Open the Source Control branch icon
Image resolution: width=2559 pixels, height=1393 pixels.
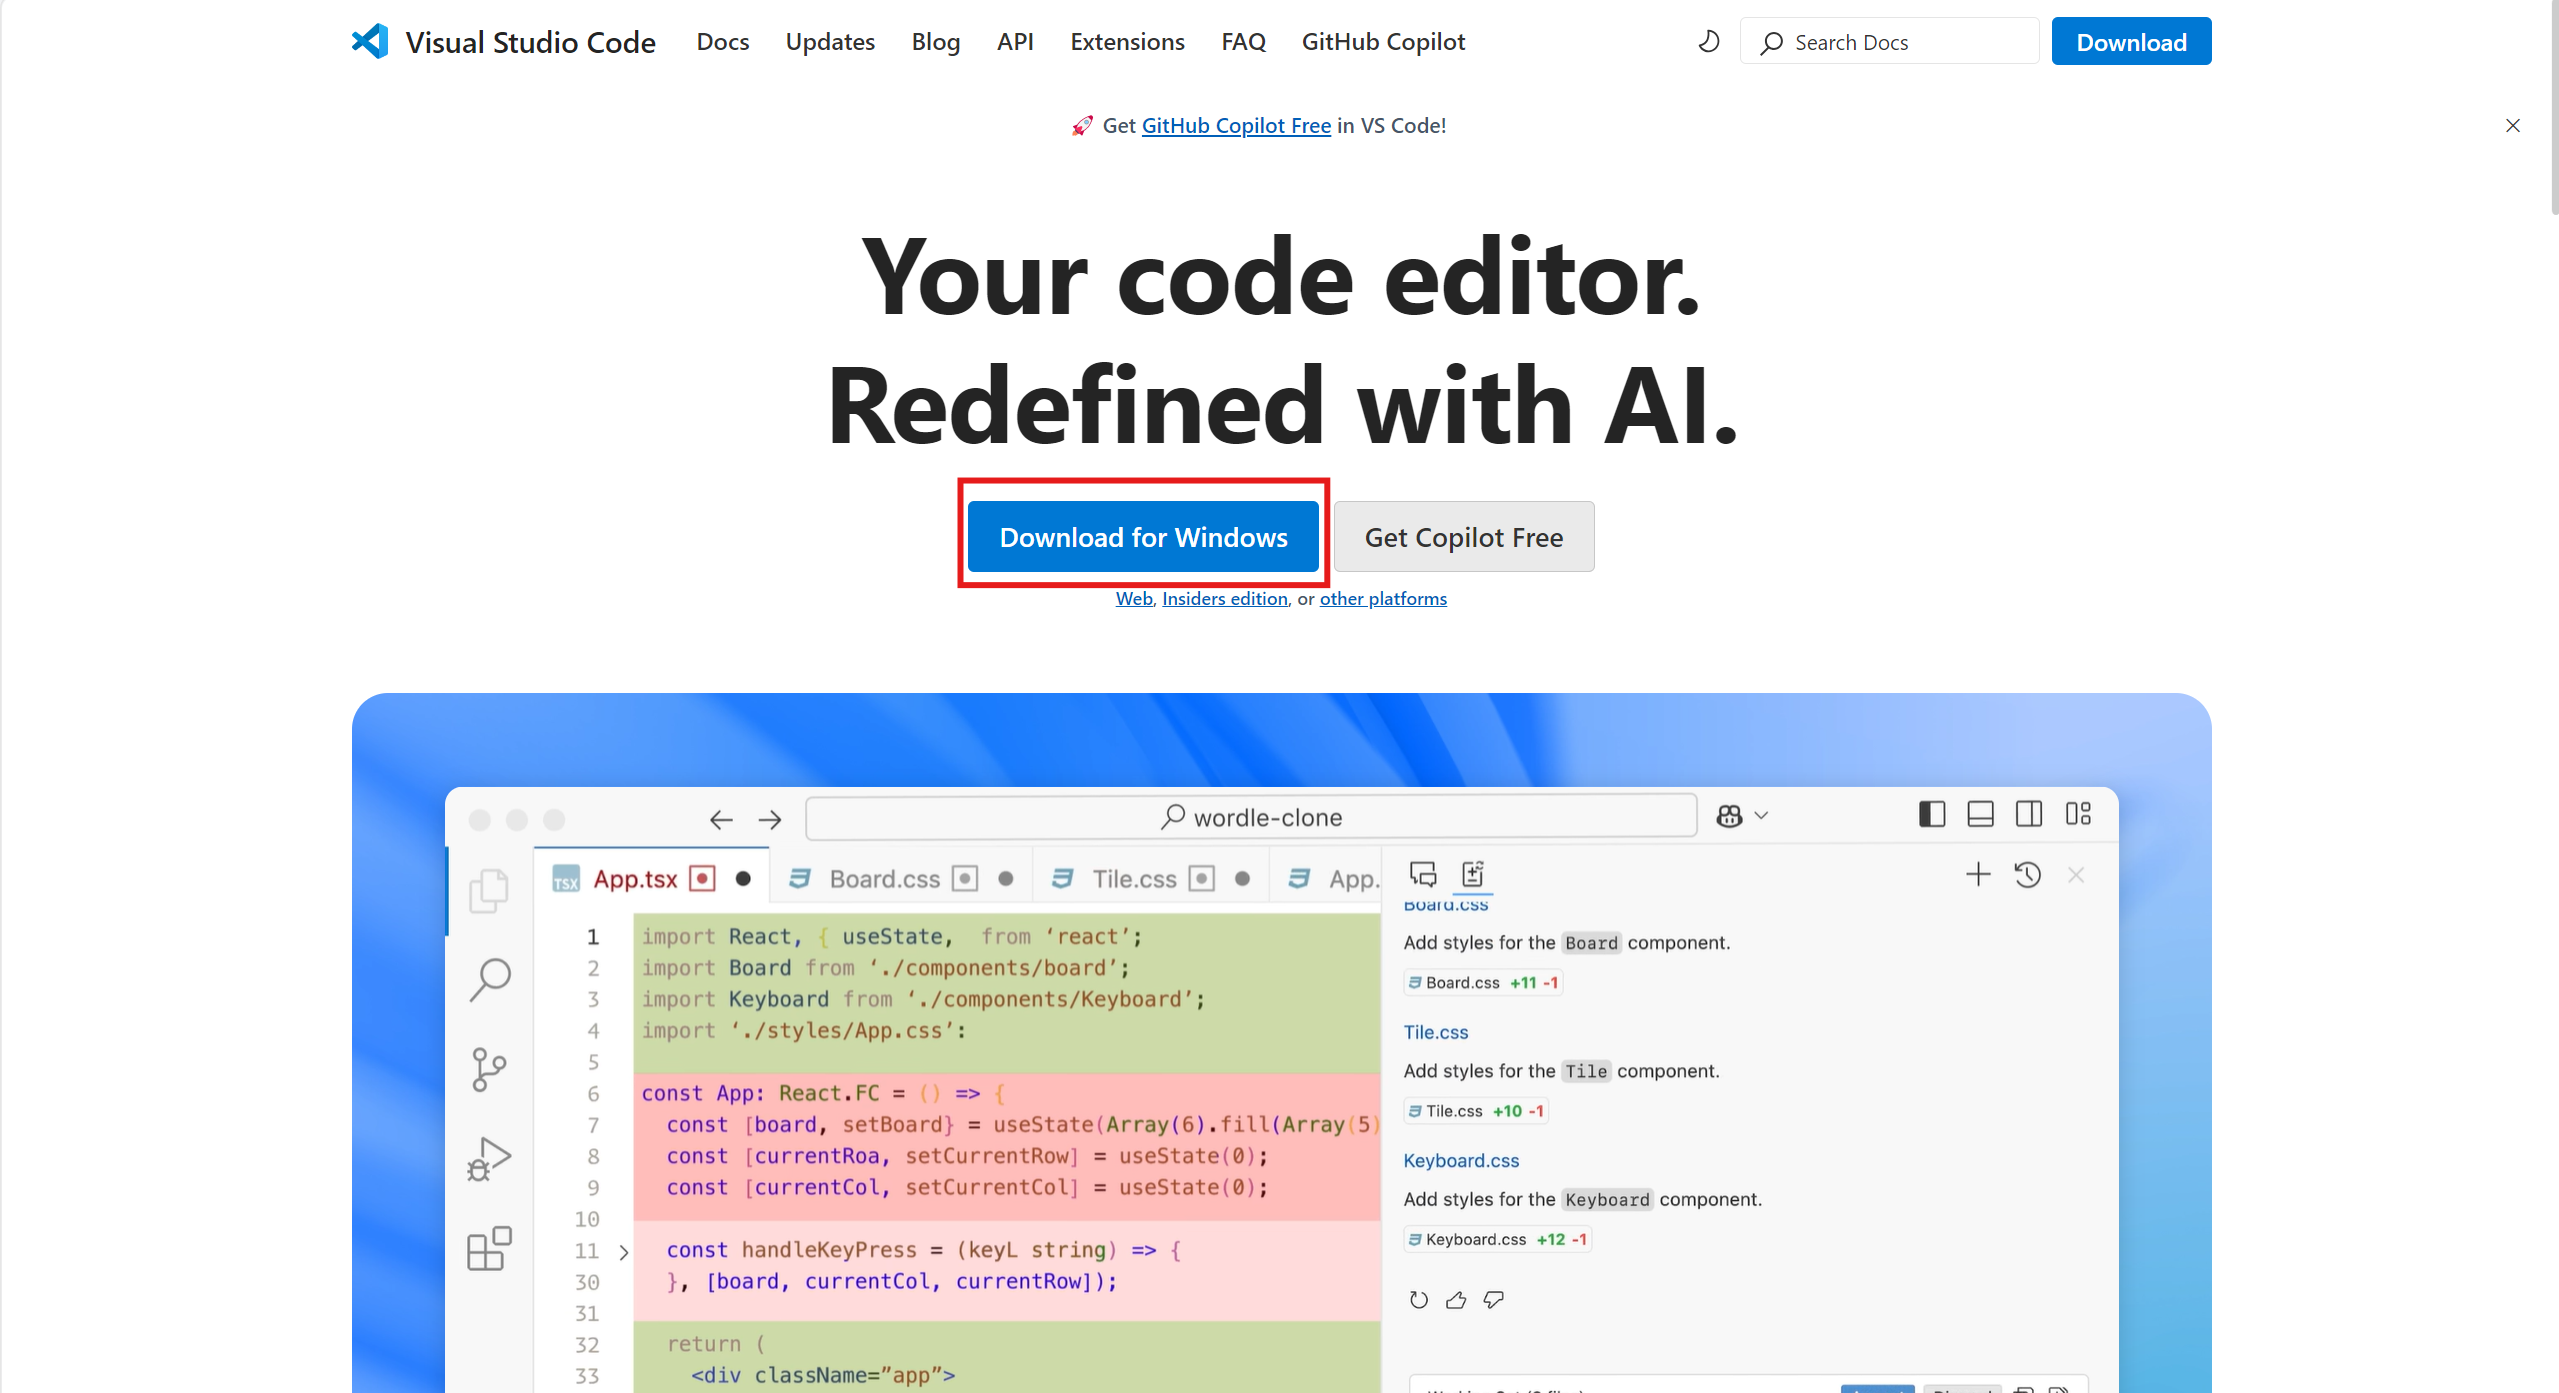coord(488,1069)
